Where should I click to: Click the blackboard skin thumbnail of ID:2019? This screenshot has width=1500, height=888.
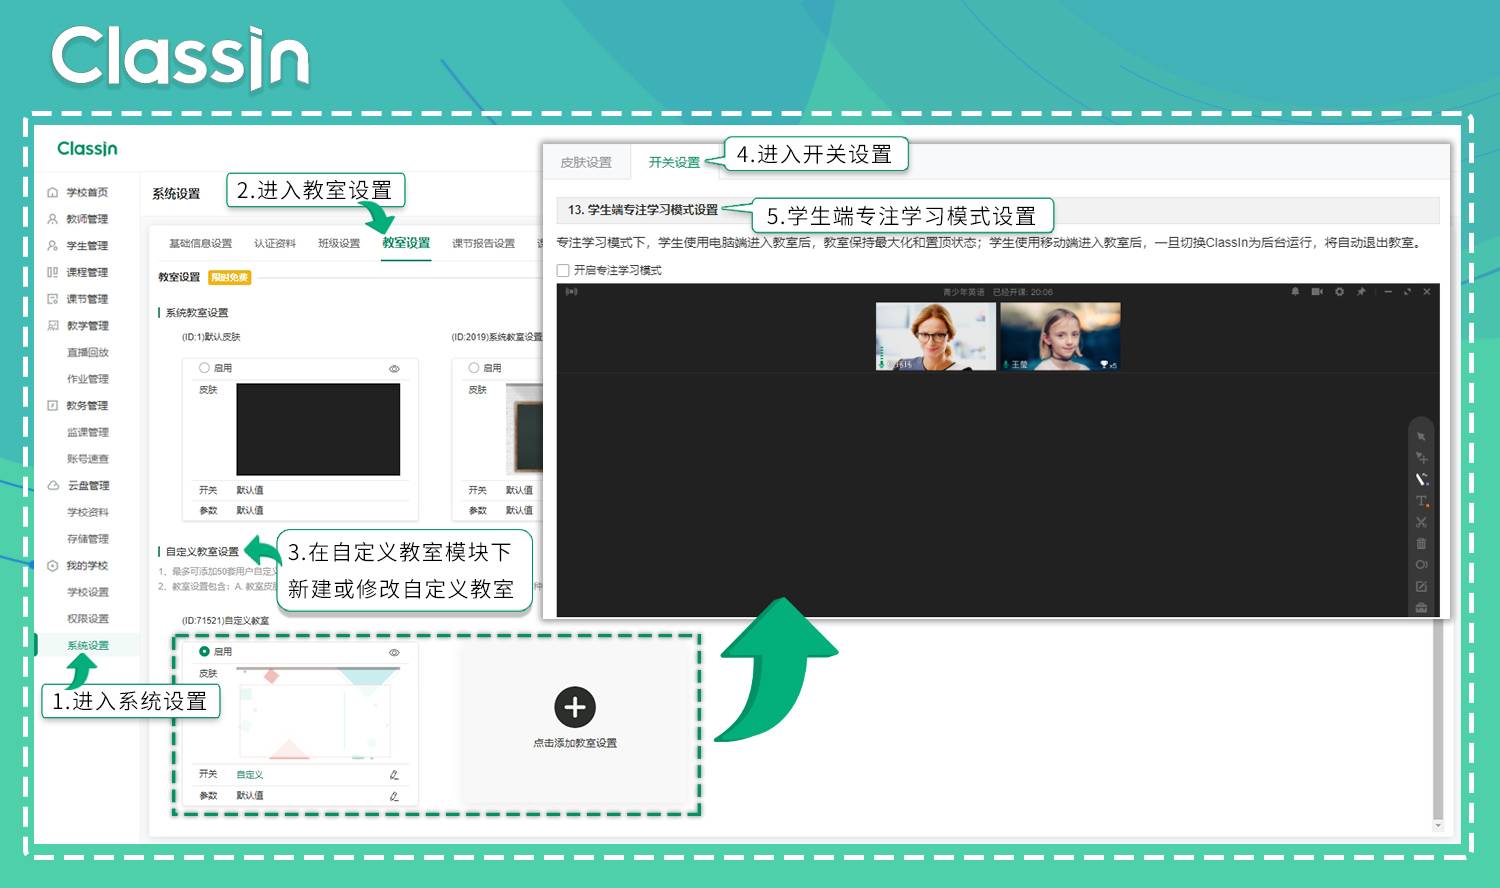[524, 429]
